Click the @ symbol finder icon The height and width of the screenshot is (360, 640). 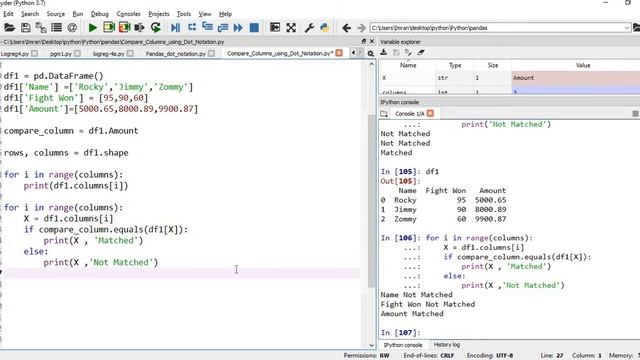72,28
